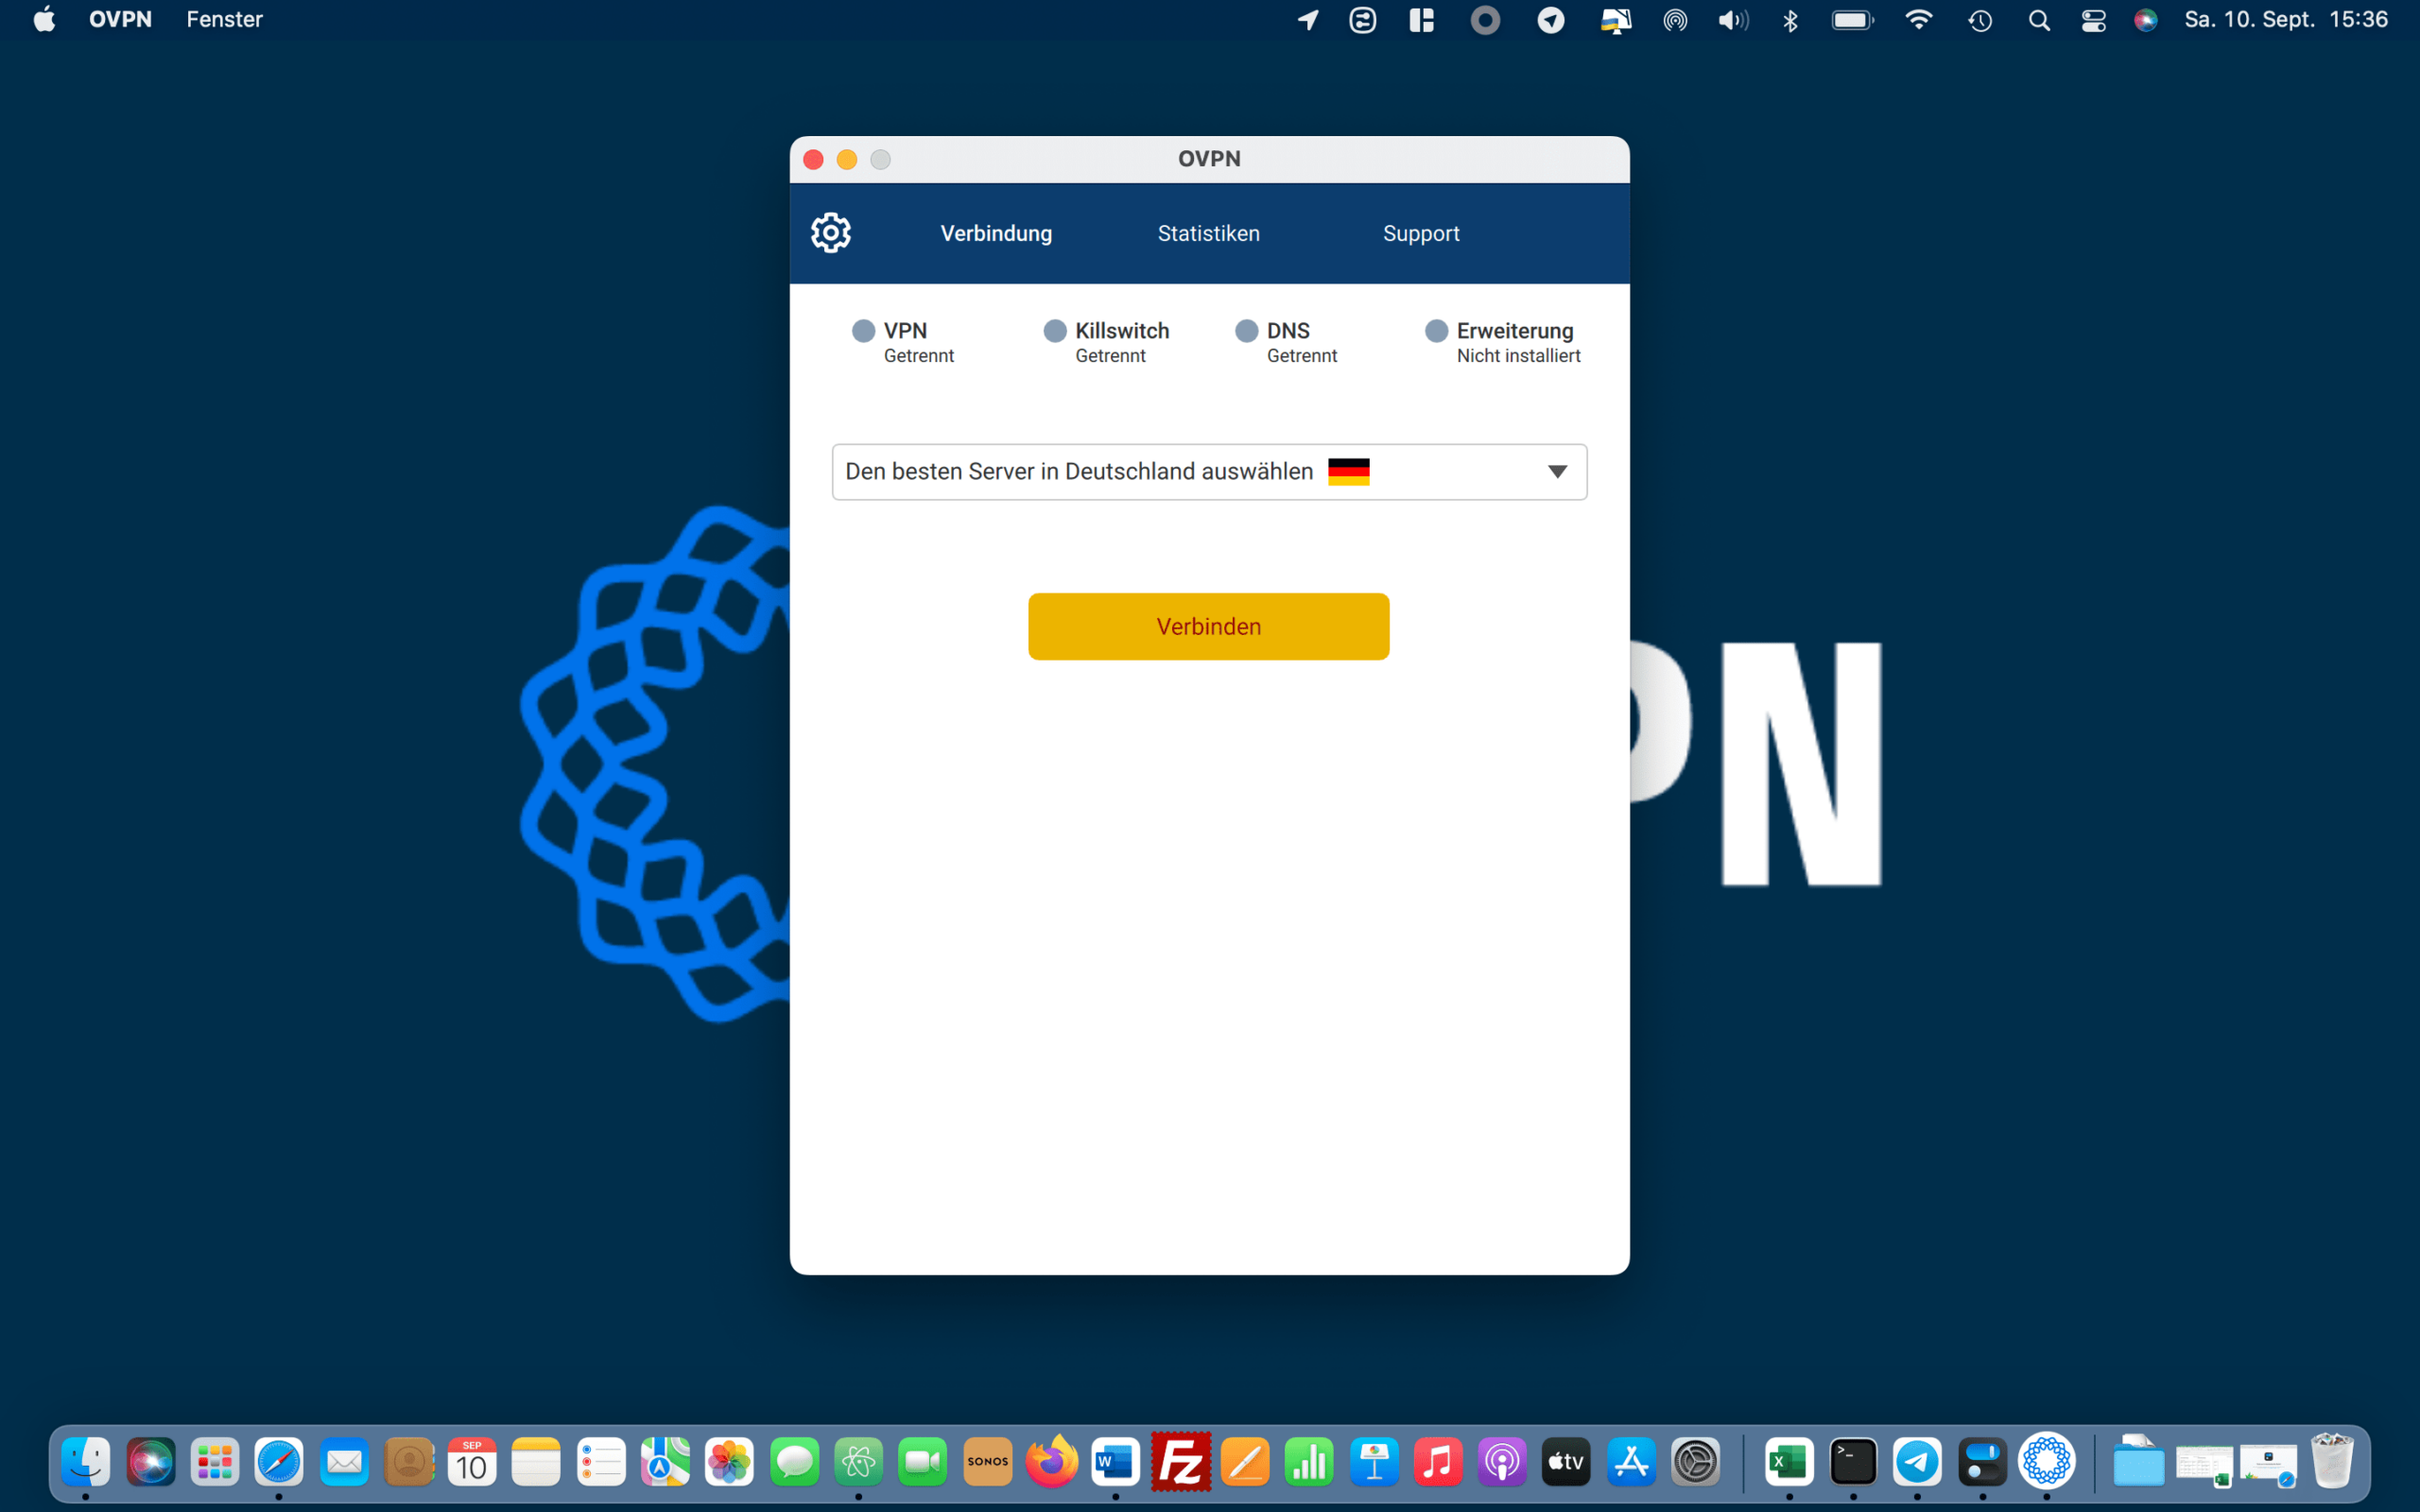Viewport: 2420px width, 1512px height.
Task: Open Spotlight search magnifier icon
Action: pos(2038,20)
